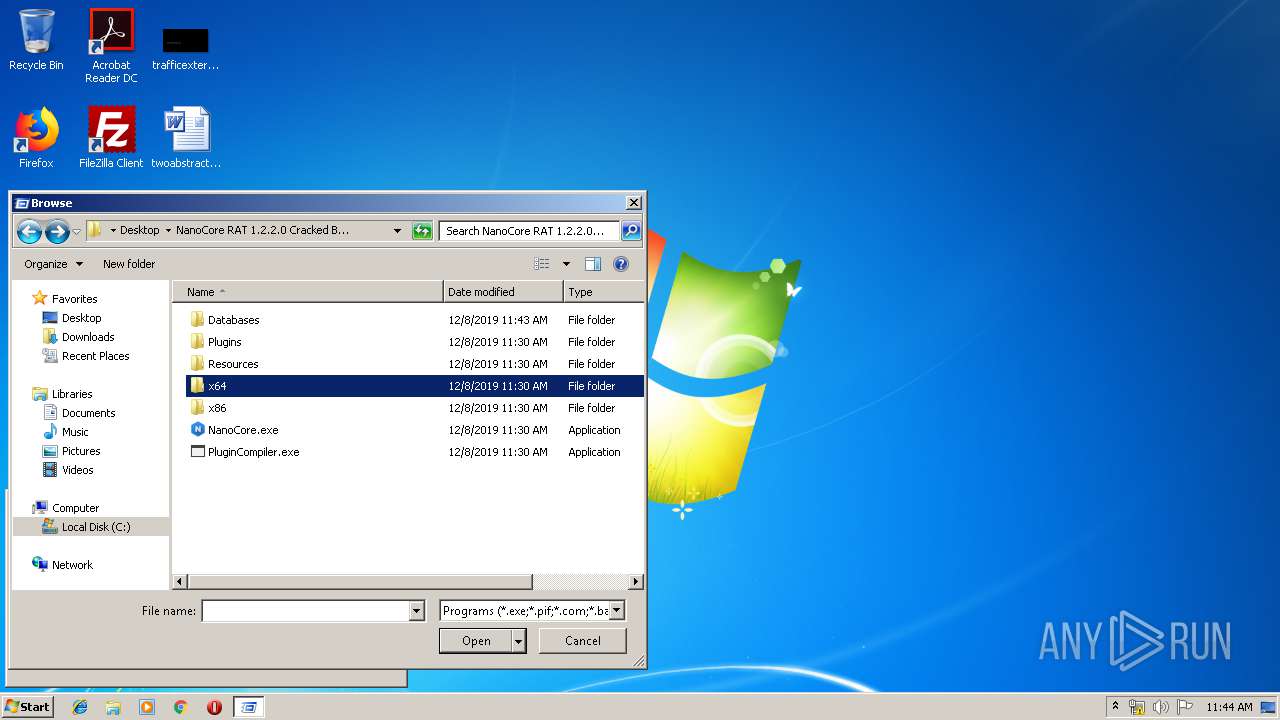Image resolution: width=1280 pixels, height=720 pixels.
Task: Click the active Browse app taskbar button
Action: [249, 707]
